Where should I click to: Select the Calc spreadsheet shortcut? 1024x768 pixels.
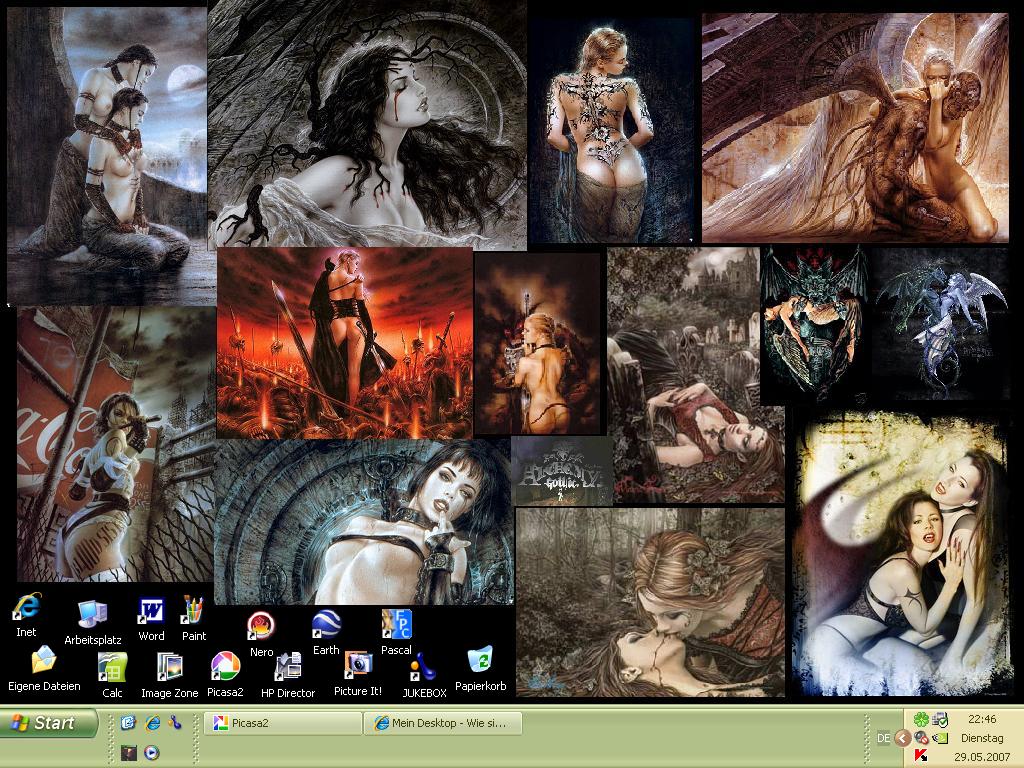tap(112, 668)
